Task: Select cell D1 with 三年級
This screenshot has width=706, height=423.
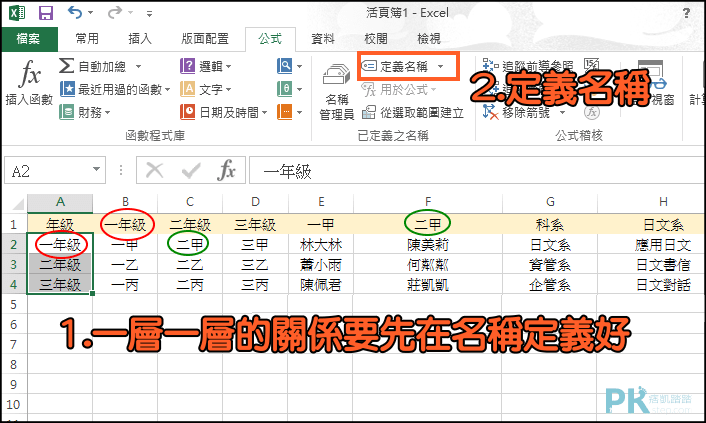Action: pyautogui.click(x=255, y=224)
